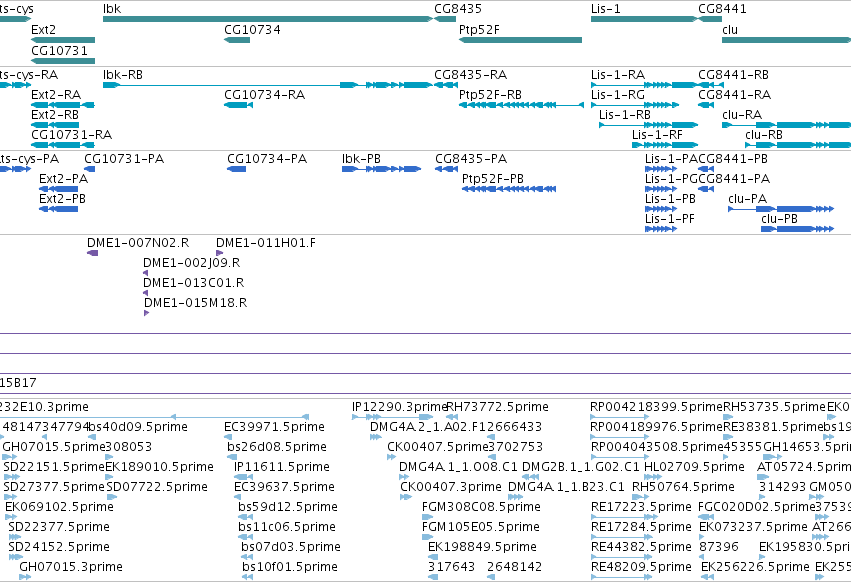Open the DME1-002J09.R feature label
Viewport: 851px width, 582px height.
pos(192,263)
